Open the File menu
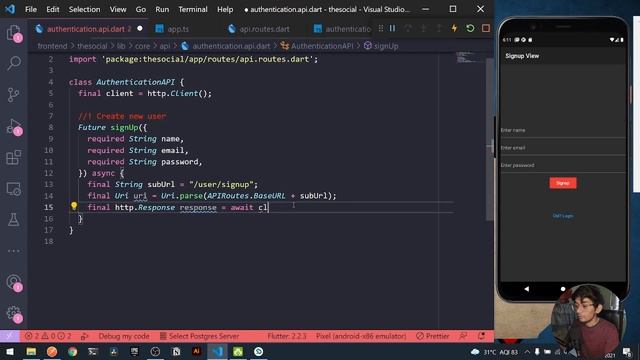Image resolution: width=640 pixels, height=360 pixels. [31, 9]
